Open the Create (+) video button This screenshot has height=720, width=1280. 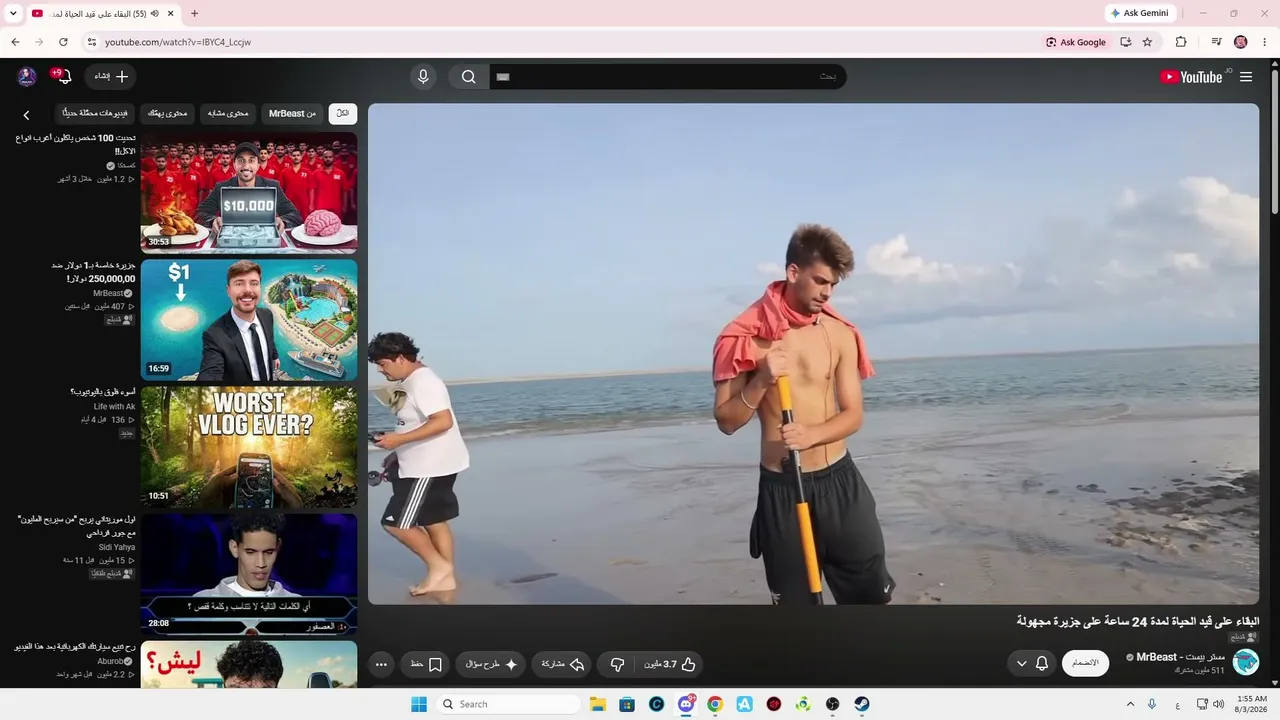point(111,77)
